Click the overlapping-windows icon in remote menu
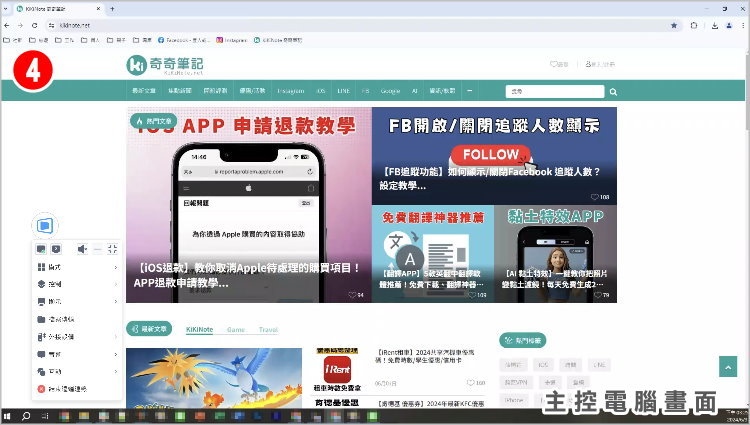Image resolution: width=750 pixels, height=425 pixels. [41, 371]
